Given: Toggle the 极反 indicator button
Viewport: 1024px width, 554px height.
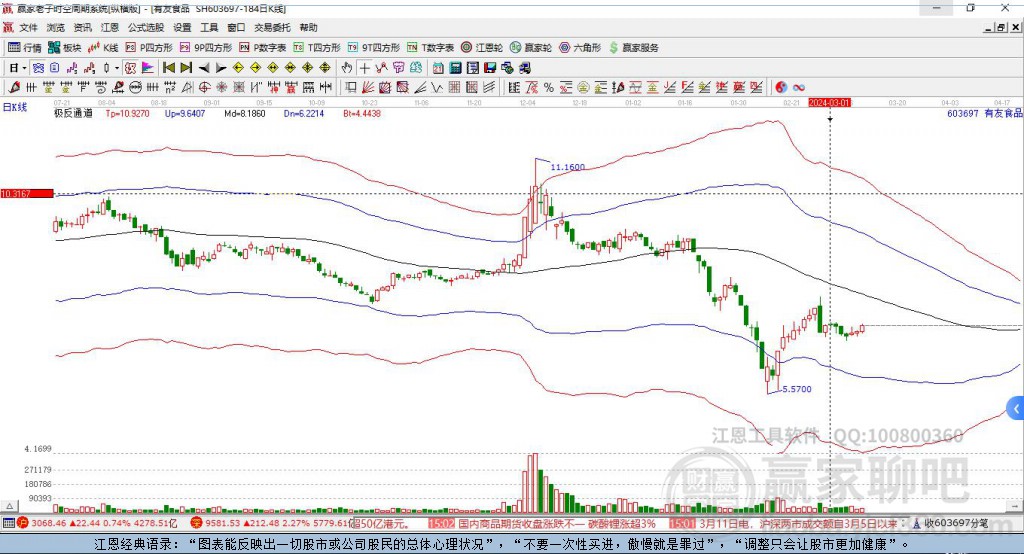Looking at the screenshot, I should coord(131,68).
